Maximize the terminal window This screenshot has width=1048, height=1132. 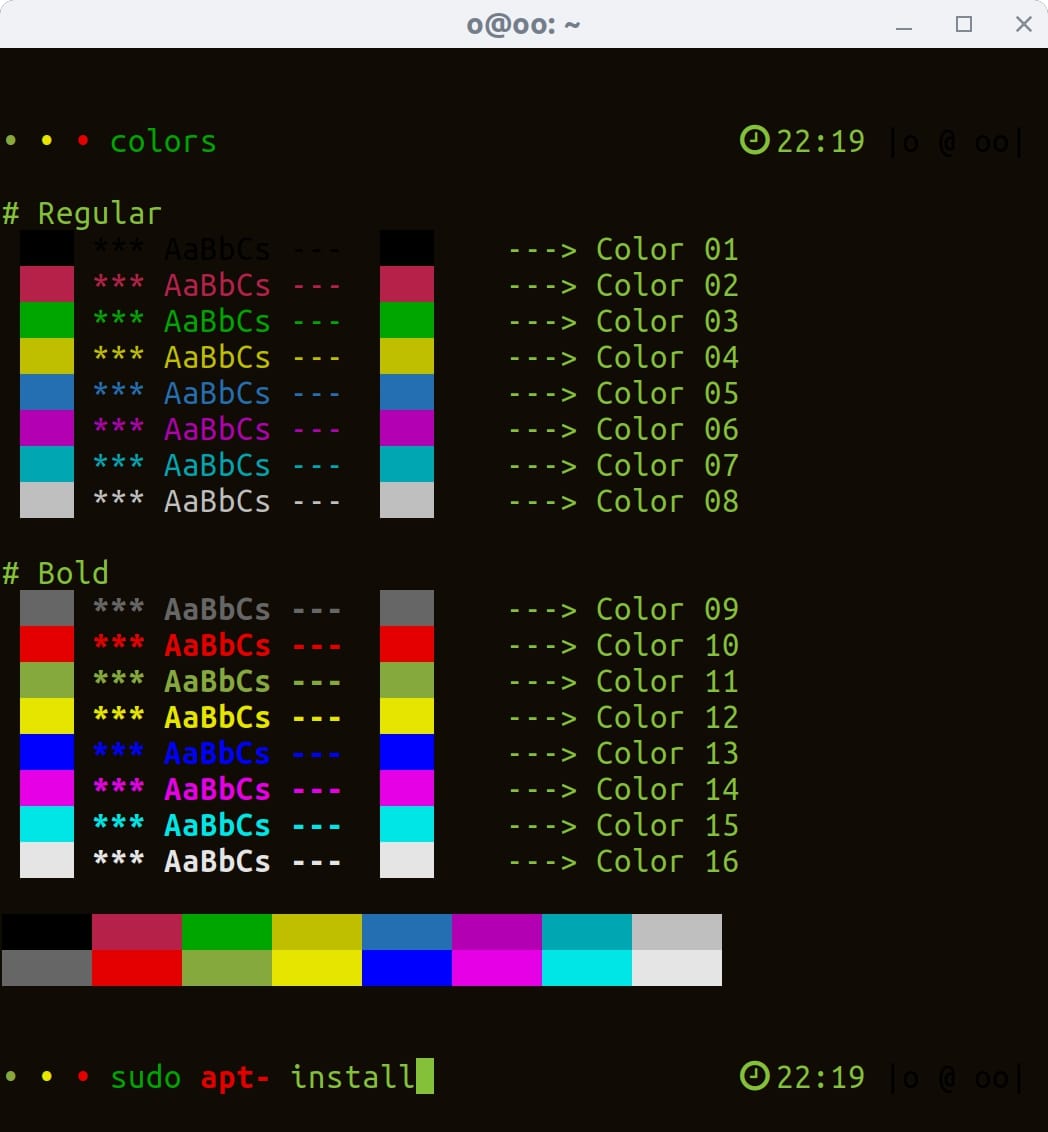(x=964, y=25)
